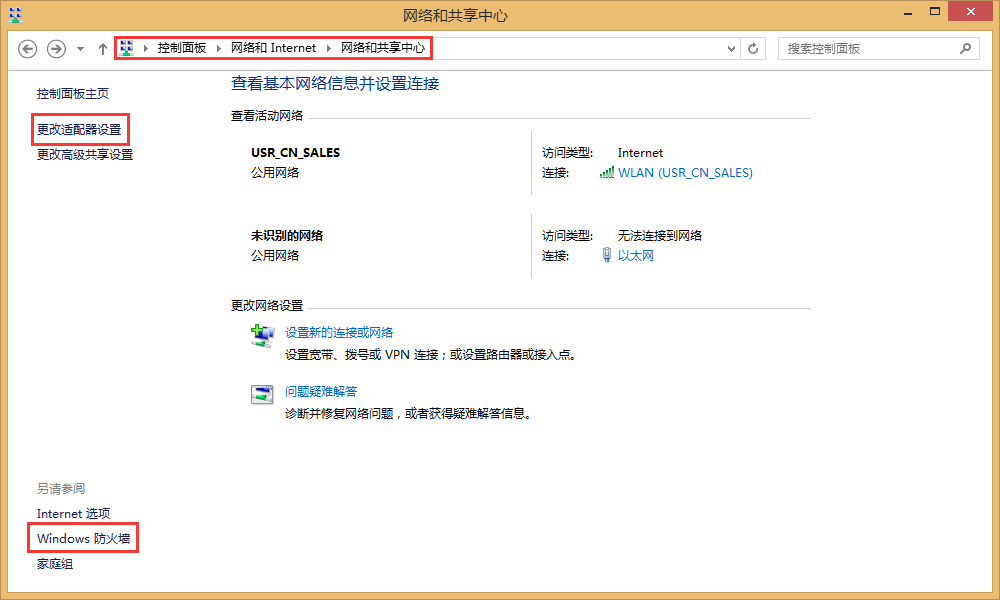
Task: Open Windows 防火墙 settings
Action: [x=82, y=538]
